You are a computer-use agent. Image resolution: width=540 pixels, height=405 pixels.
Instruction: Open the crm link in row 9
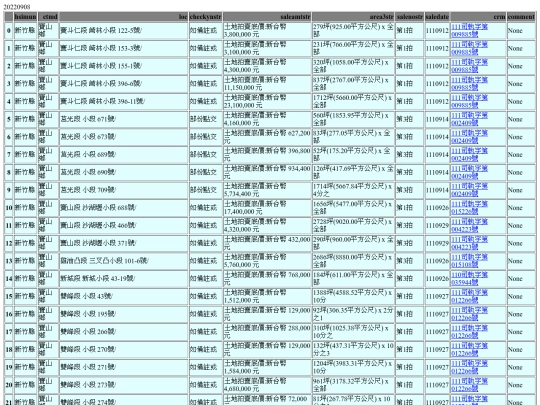[x=469, y=190]
